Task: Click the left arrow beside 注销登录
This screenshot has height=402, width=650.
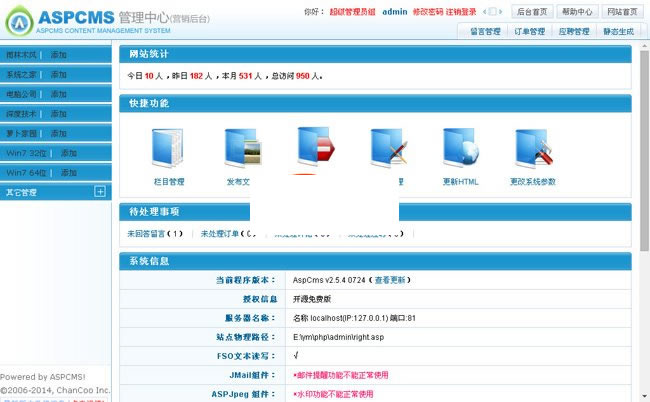Action: tap(485, 12)
